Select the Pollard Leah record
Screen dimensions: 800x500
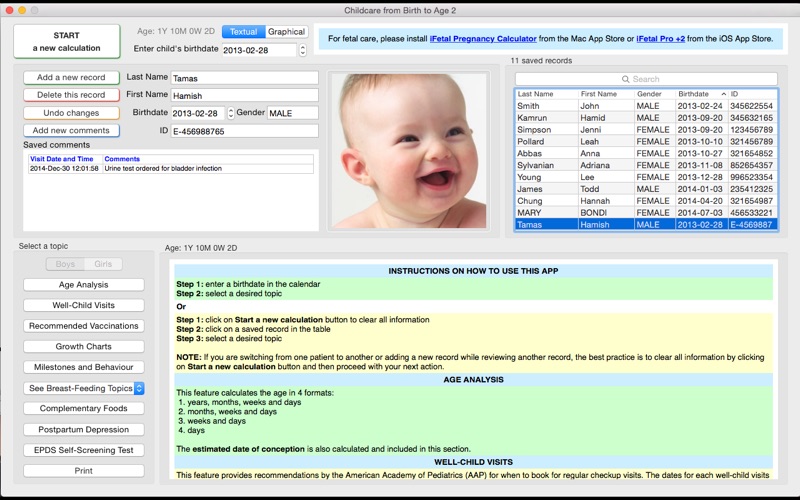pyautogui.click(x=646, y=141)
